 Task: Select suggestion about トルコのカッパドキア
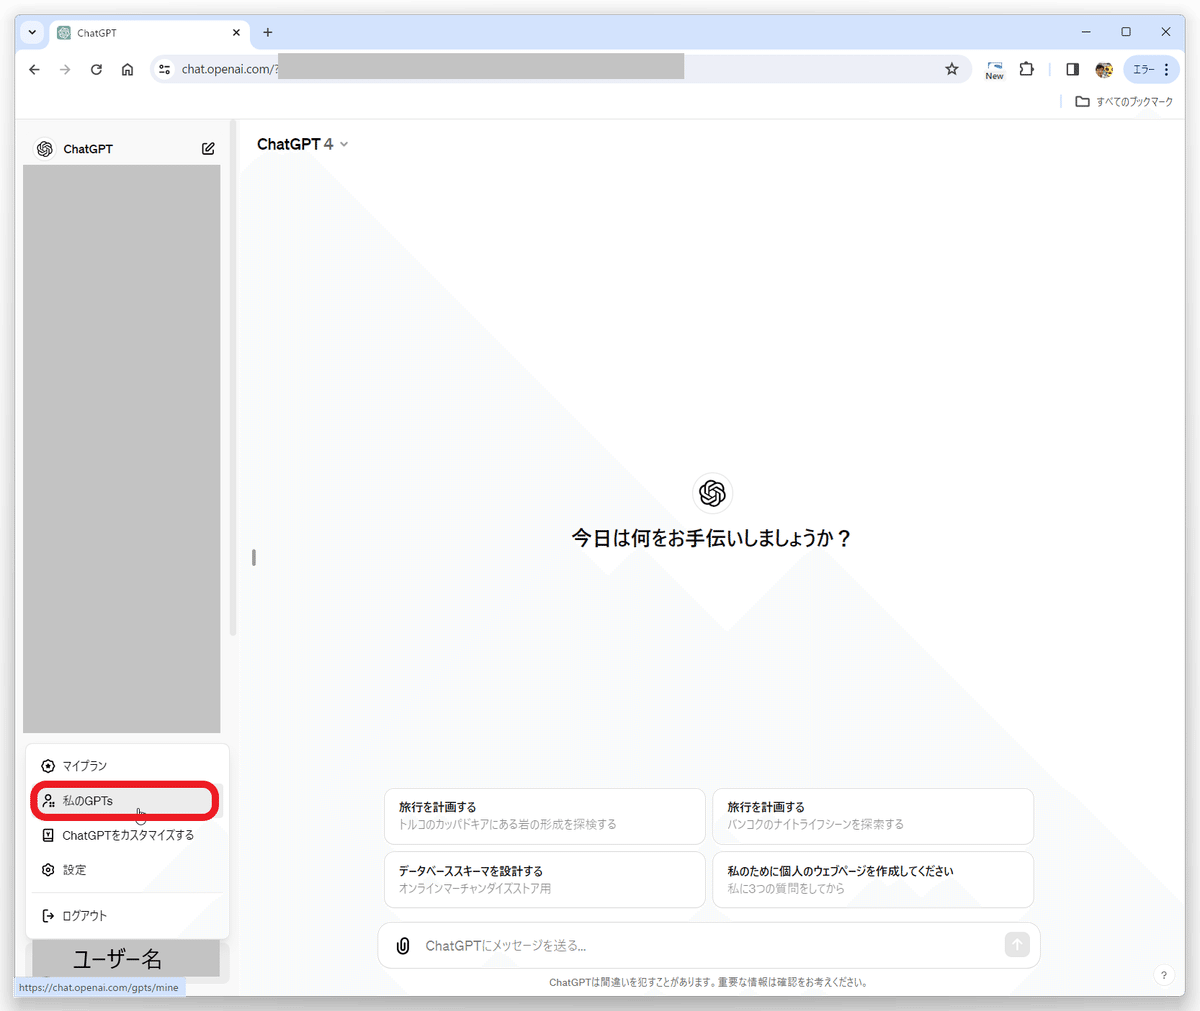click(x=544, y=816)
